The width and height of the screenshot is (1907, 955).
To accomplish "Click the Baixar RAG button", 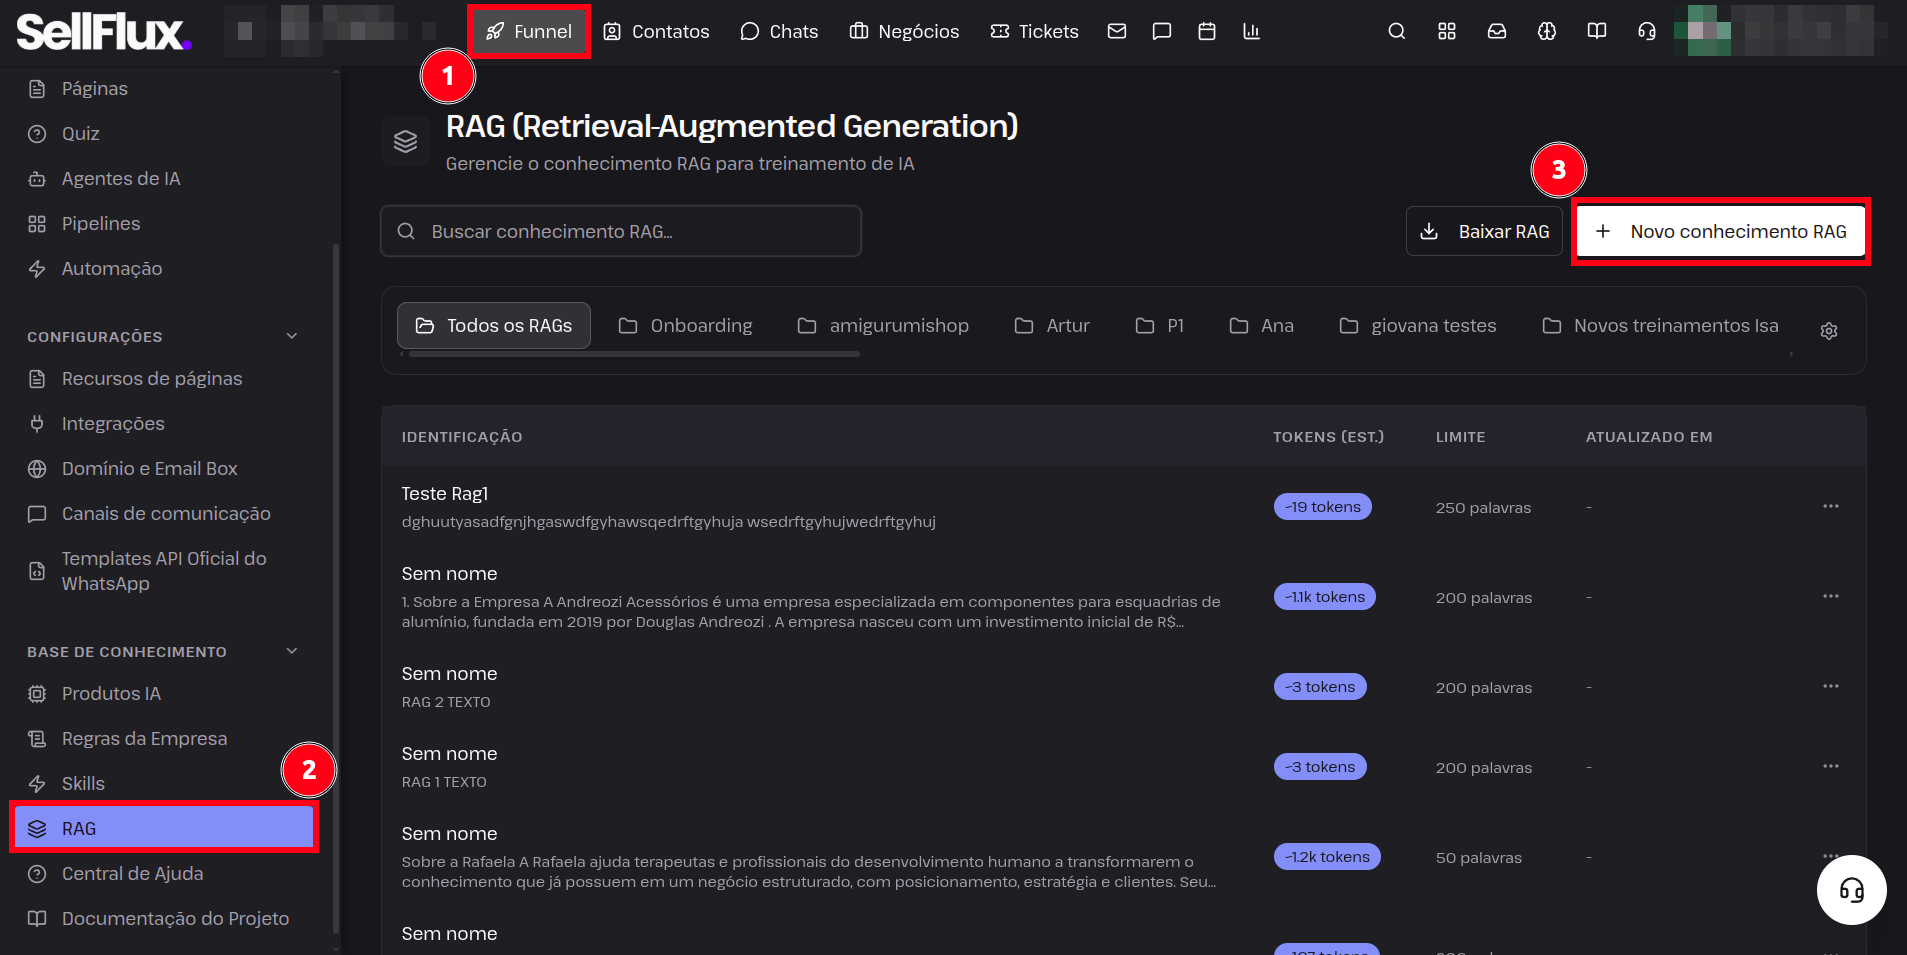I will pyautogui.click(x=1484, y=231).
